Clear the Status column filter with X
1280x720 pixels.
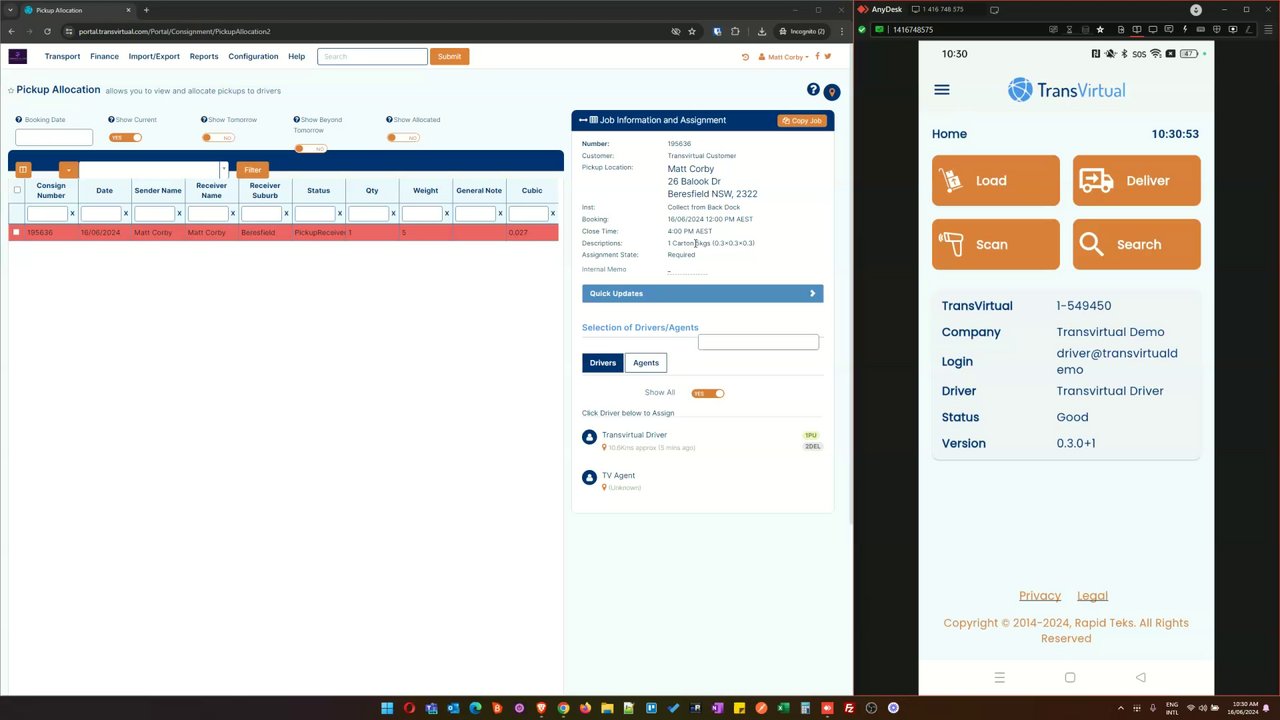pos(339,213)
